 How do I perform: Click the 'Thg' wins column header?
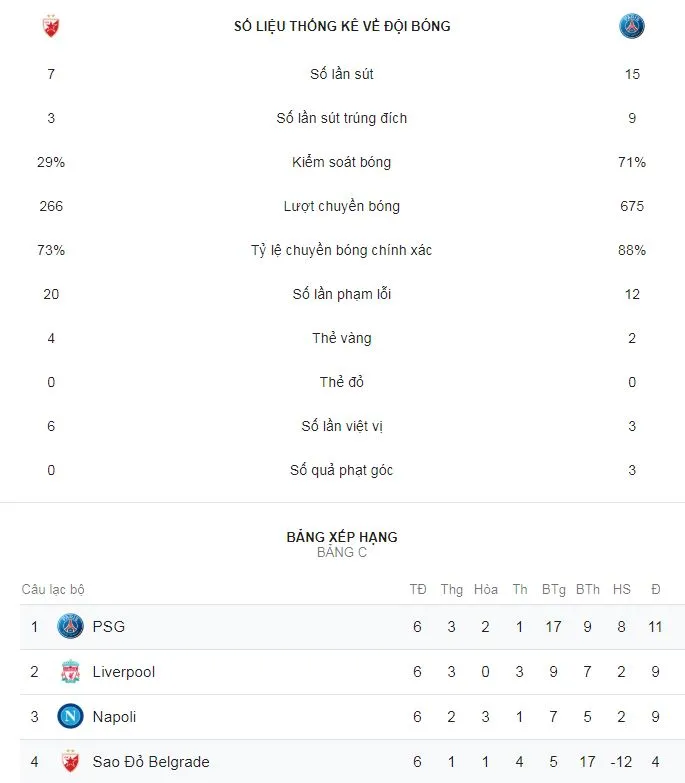click(452, 589)
